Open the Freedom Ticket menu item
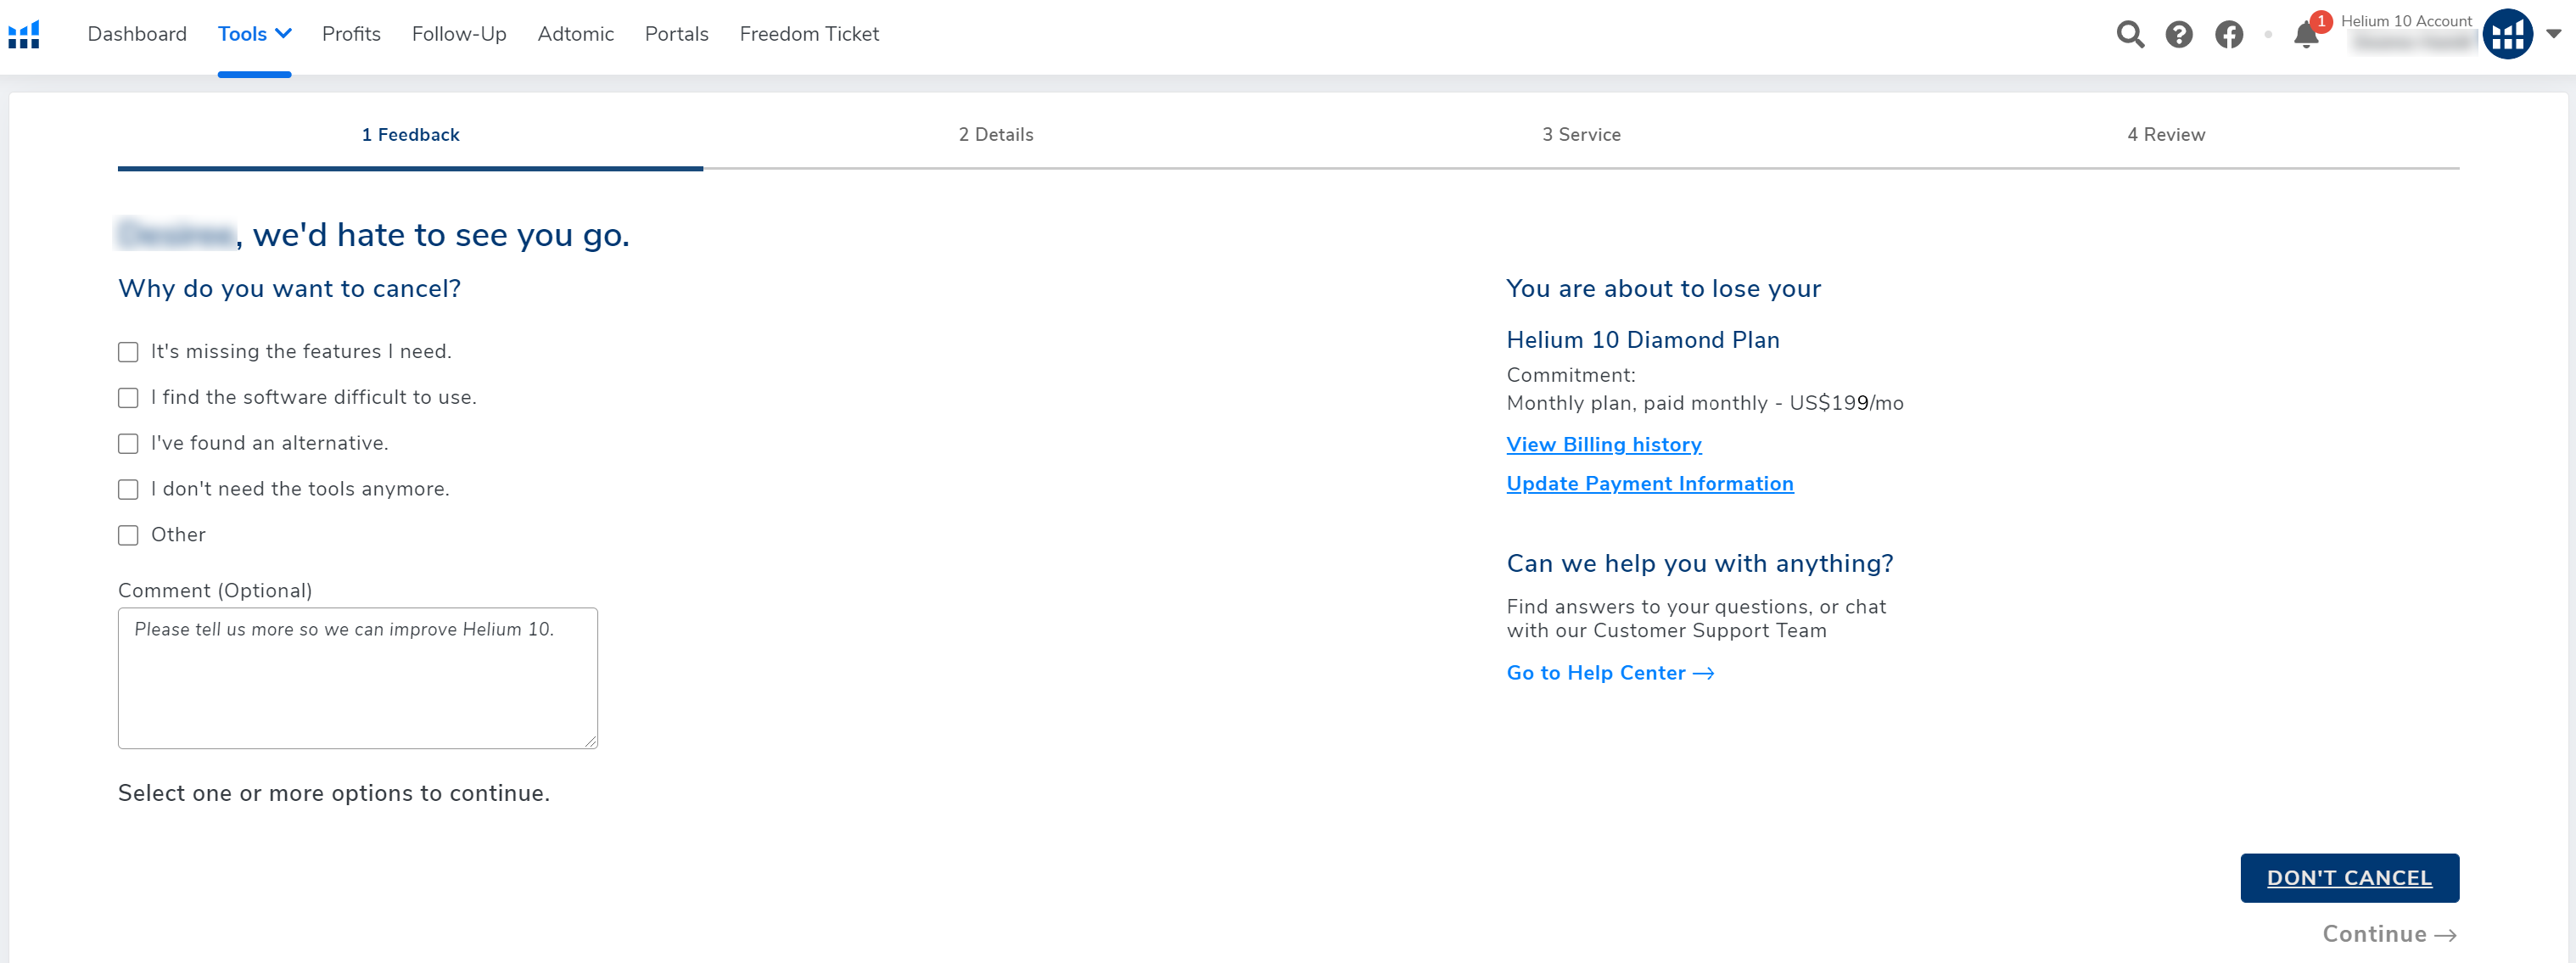The height and width of the screenshot is (963, 2576). pyautogui.click(x=809, y=34)
